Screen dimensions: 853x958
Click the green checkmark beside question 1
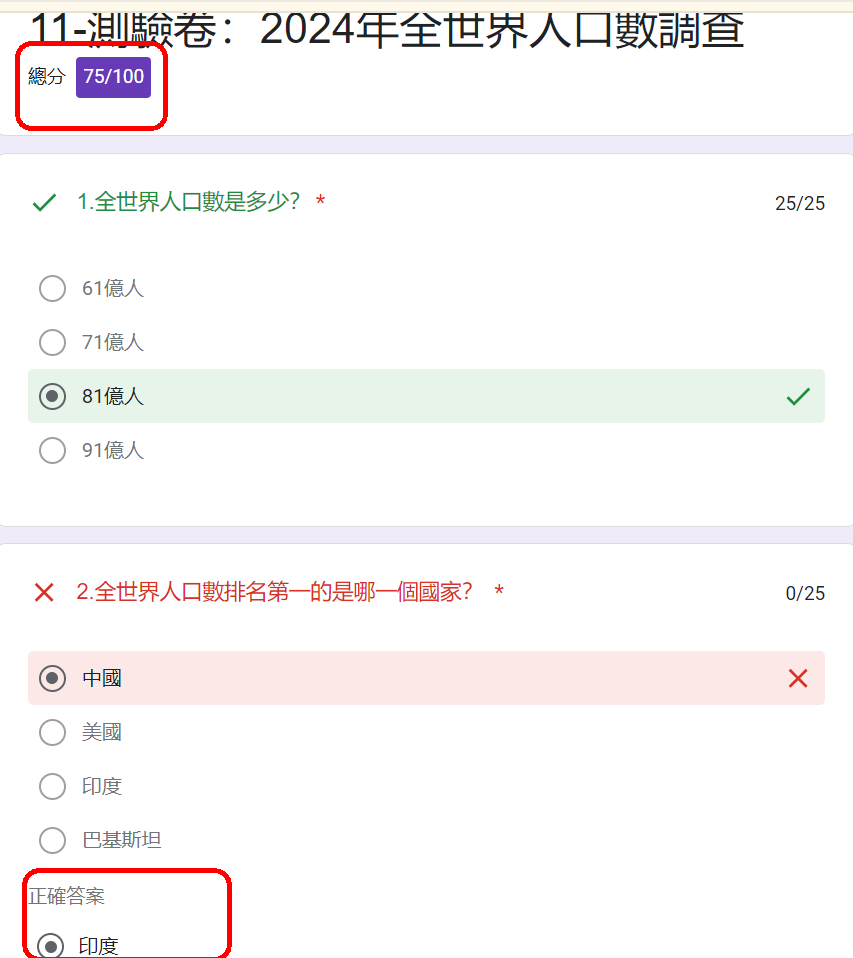point(44,204)
